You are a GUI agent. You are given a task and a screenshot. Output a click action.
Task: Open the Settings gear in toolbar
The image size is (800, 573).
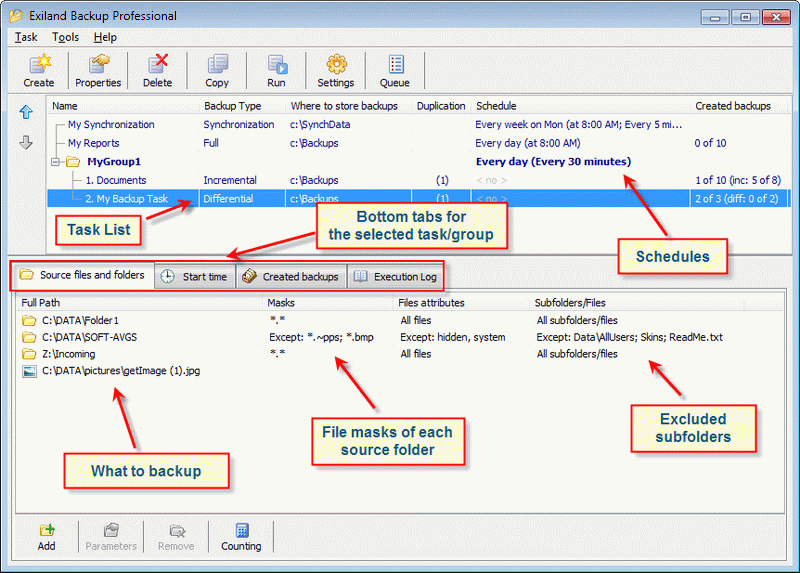(x=336, y=70)
